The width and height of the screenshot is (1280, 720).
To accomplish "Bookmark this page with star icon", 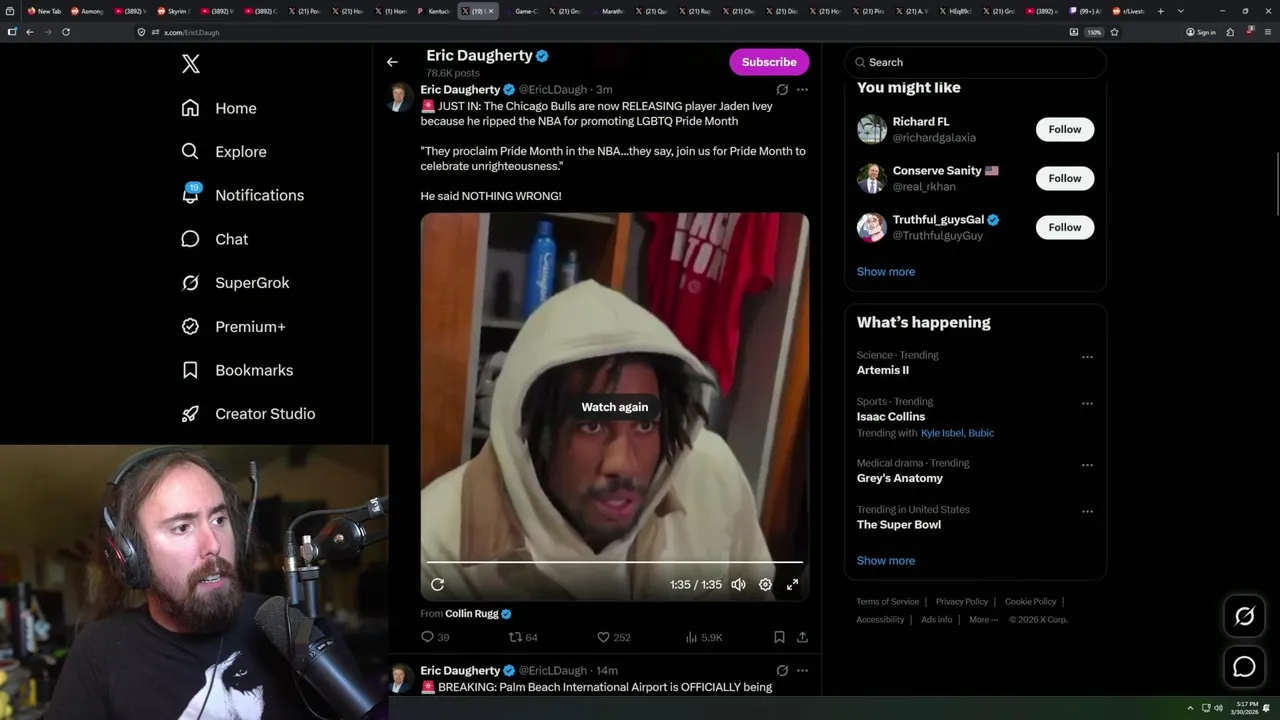I will click(1114, 32).
